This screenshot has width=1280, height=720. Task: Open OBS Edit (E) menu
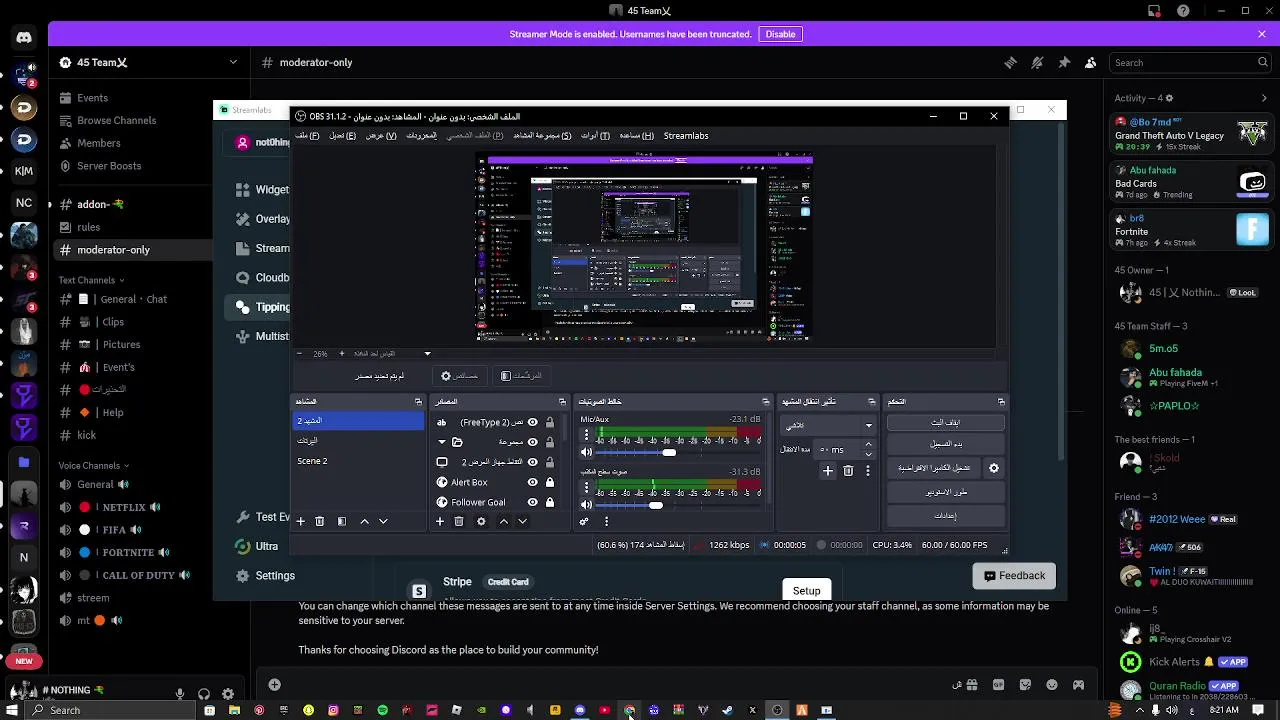[342, 135]
